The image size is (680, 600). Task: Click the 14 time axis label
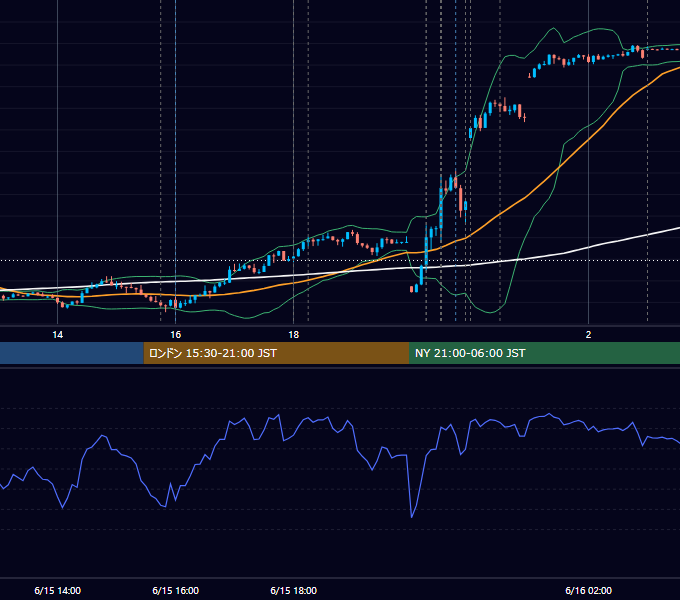pyautogui.click(x=58, y=335)
